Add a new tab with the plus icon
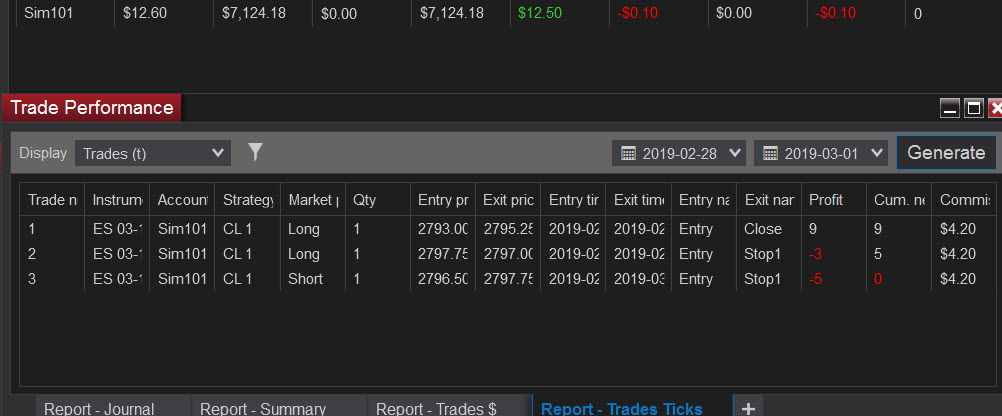Image resolution: width=1002 pixels, height=416 pixels. tap(748, 408)
